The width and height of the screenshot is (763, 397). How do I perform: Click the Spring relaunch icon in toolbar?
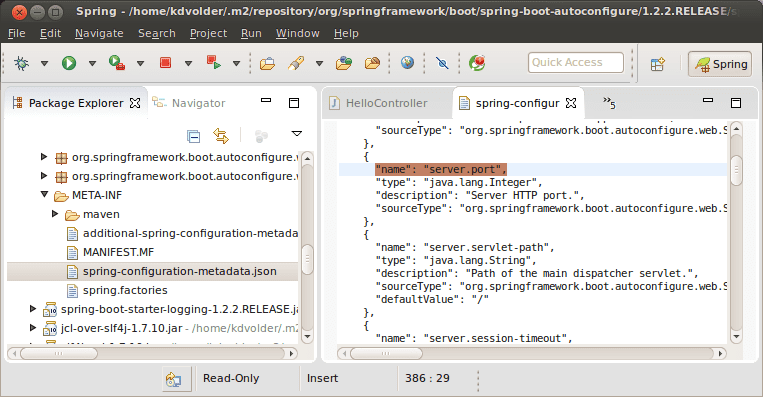(x=477, y=63)
